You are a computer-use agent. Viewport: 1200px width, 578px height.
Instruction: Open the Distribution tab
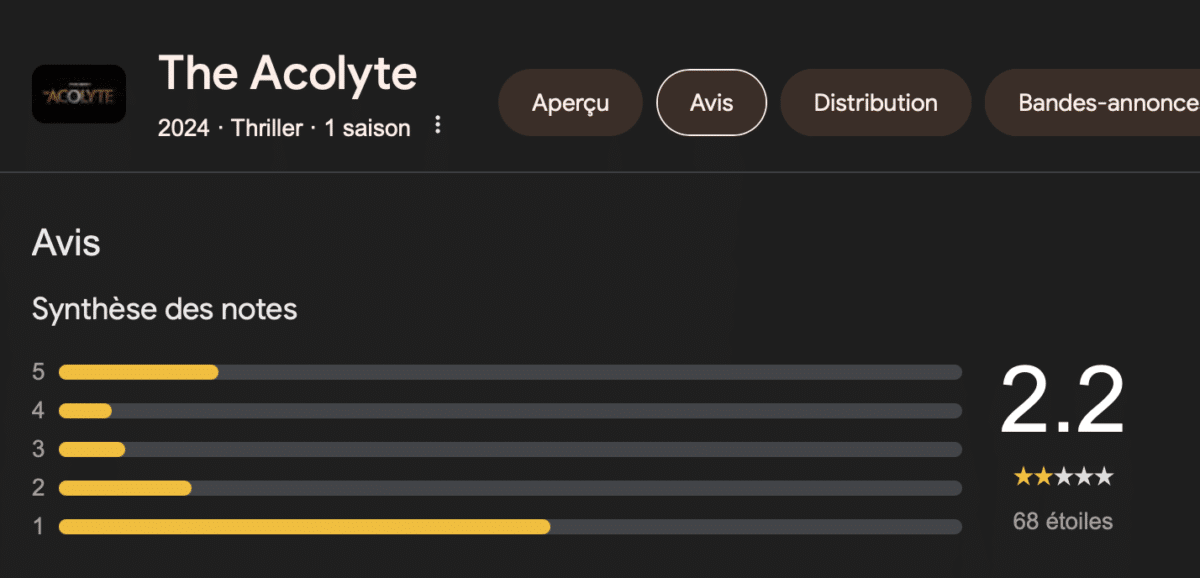[875, 102]
